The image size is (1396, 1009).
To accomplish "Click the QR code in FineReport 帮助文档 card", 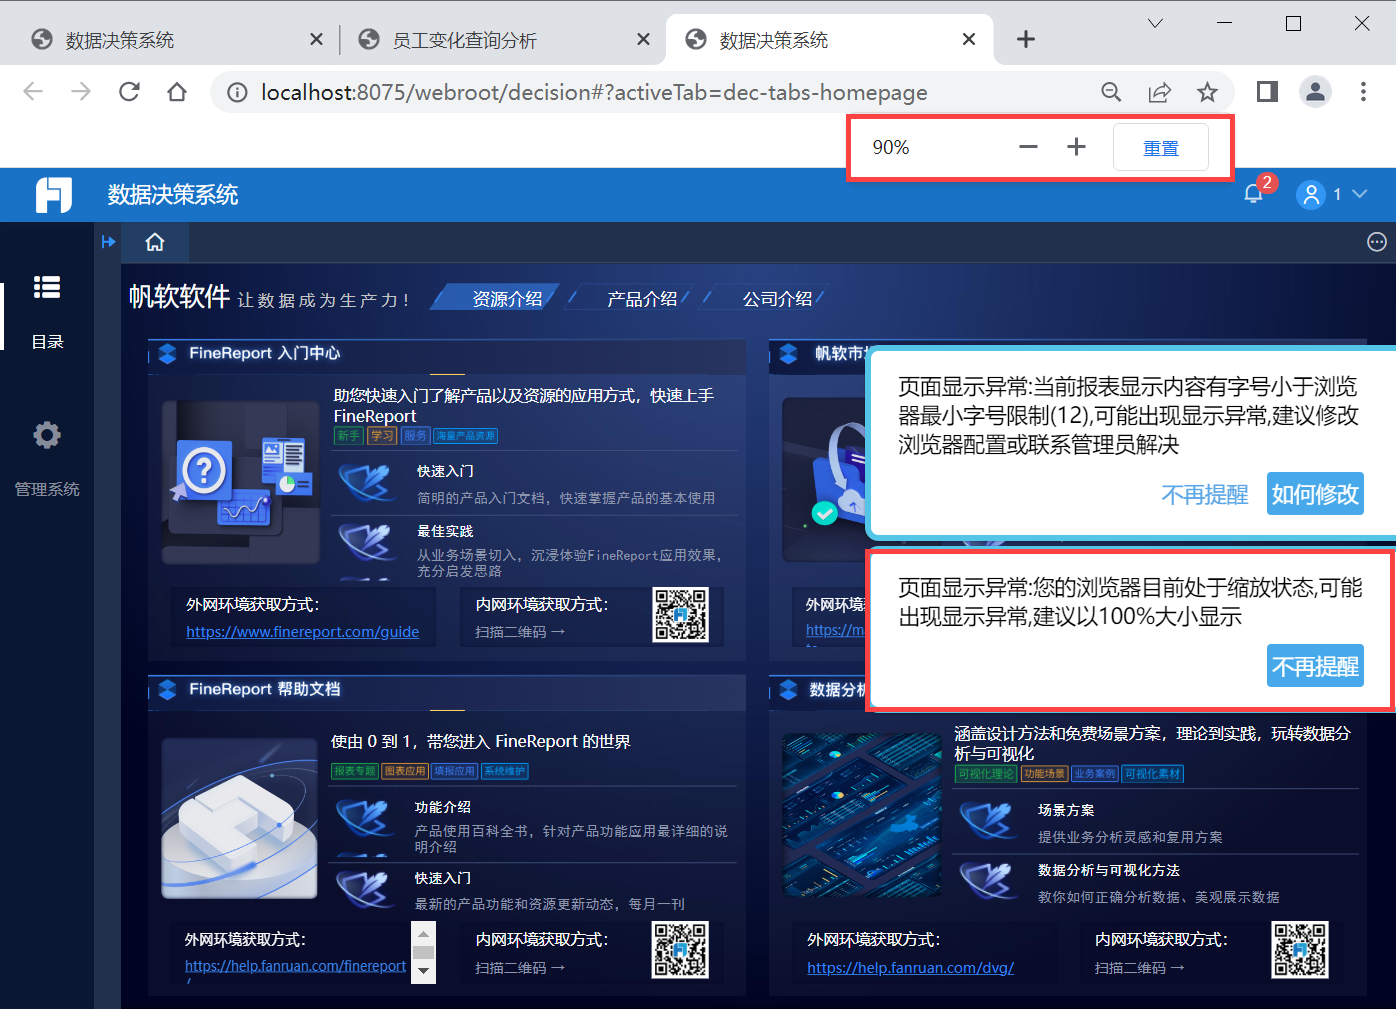I will click(681, 950).
